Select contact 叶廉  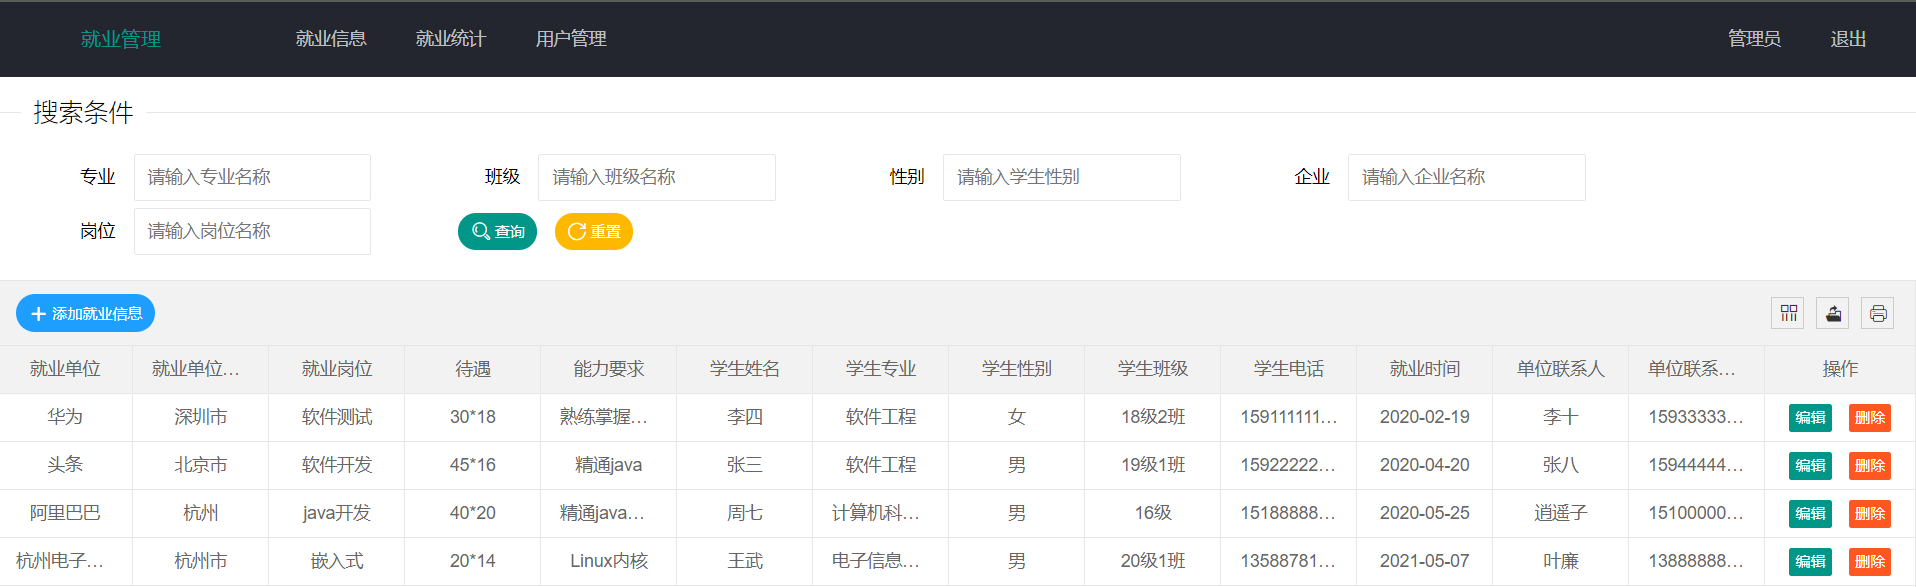[x=1561, y=561]
